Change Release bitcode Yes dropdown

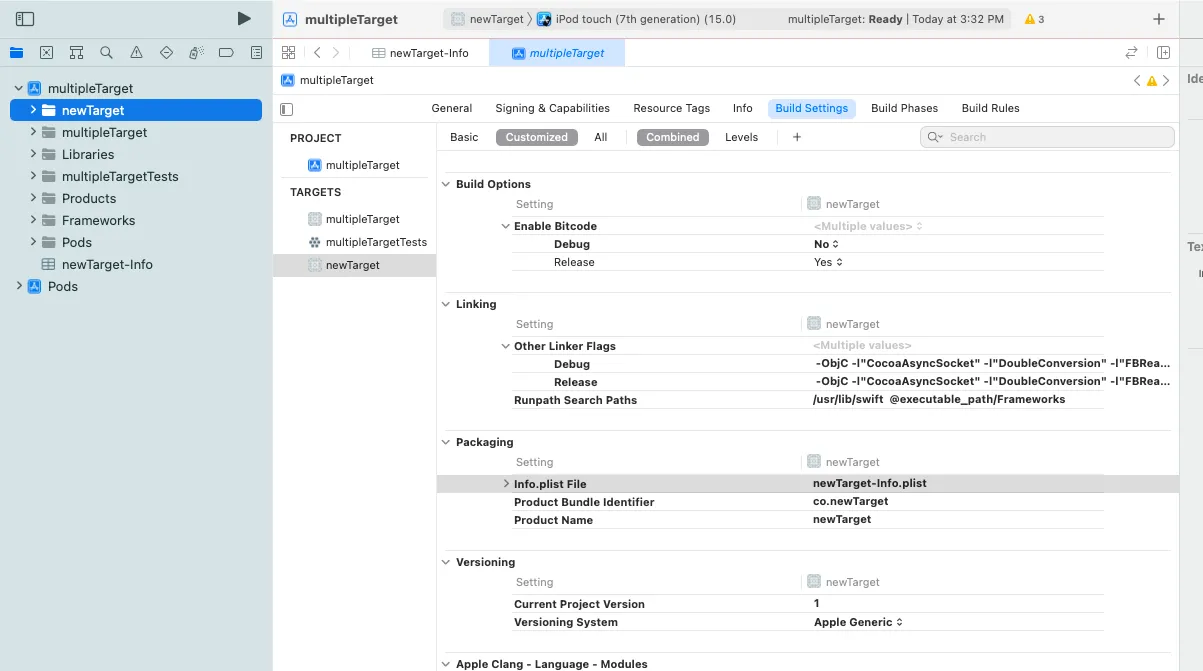pyautogui.click(x=829, y=262)
